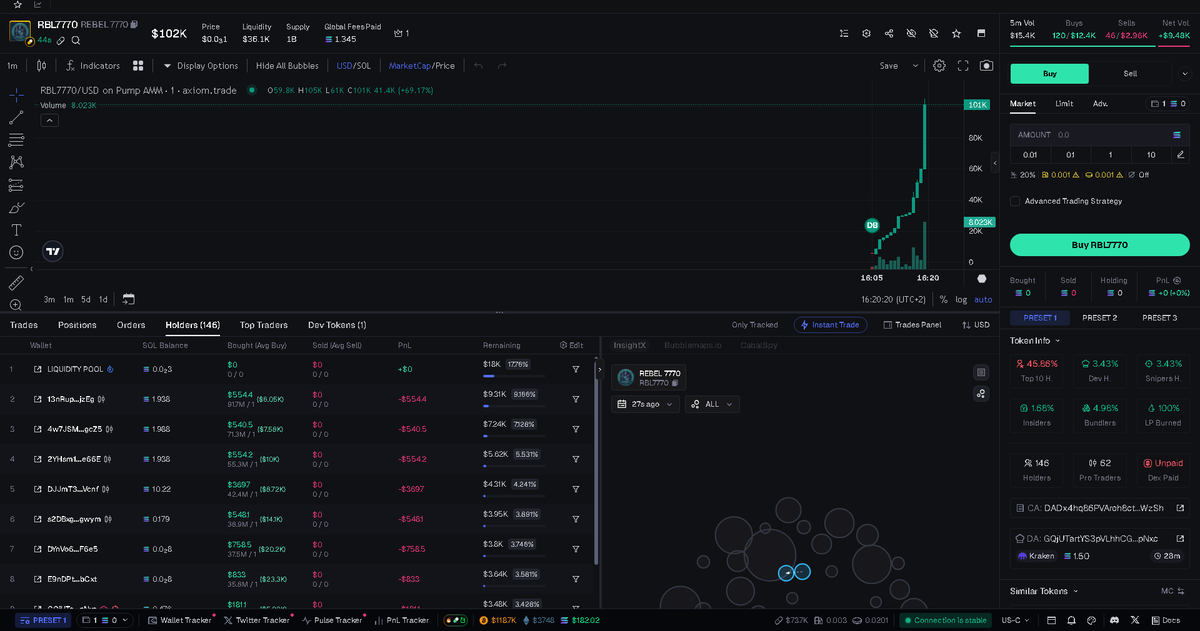Select the 0.01 quick amount
This screenshot has width=1200, height=631.
[1030, 154]
